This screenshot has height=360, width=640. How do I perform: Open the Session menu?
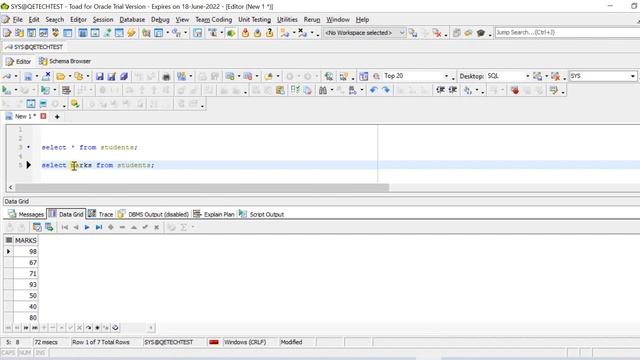[103, 20]
